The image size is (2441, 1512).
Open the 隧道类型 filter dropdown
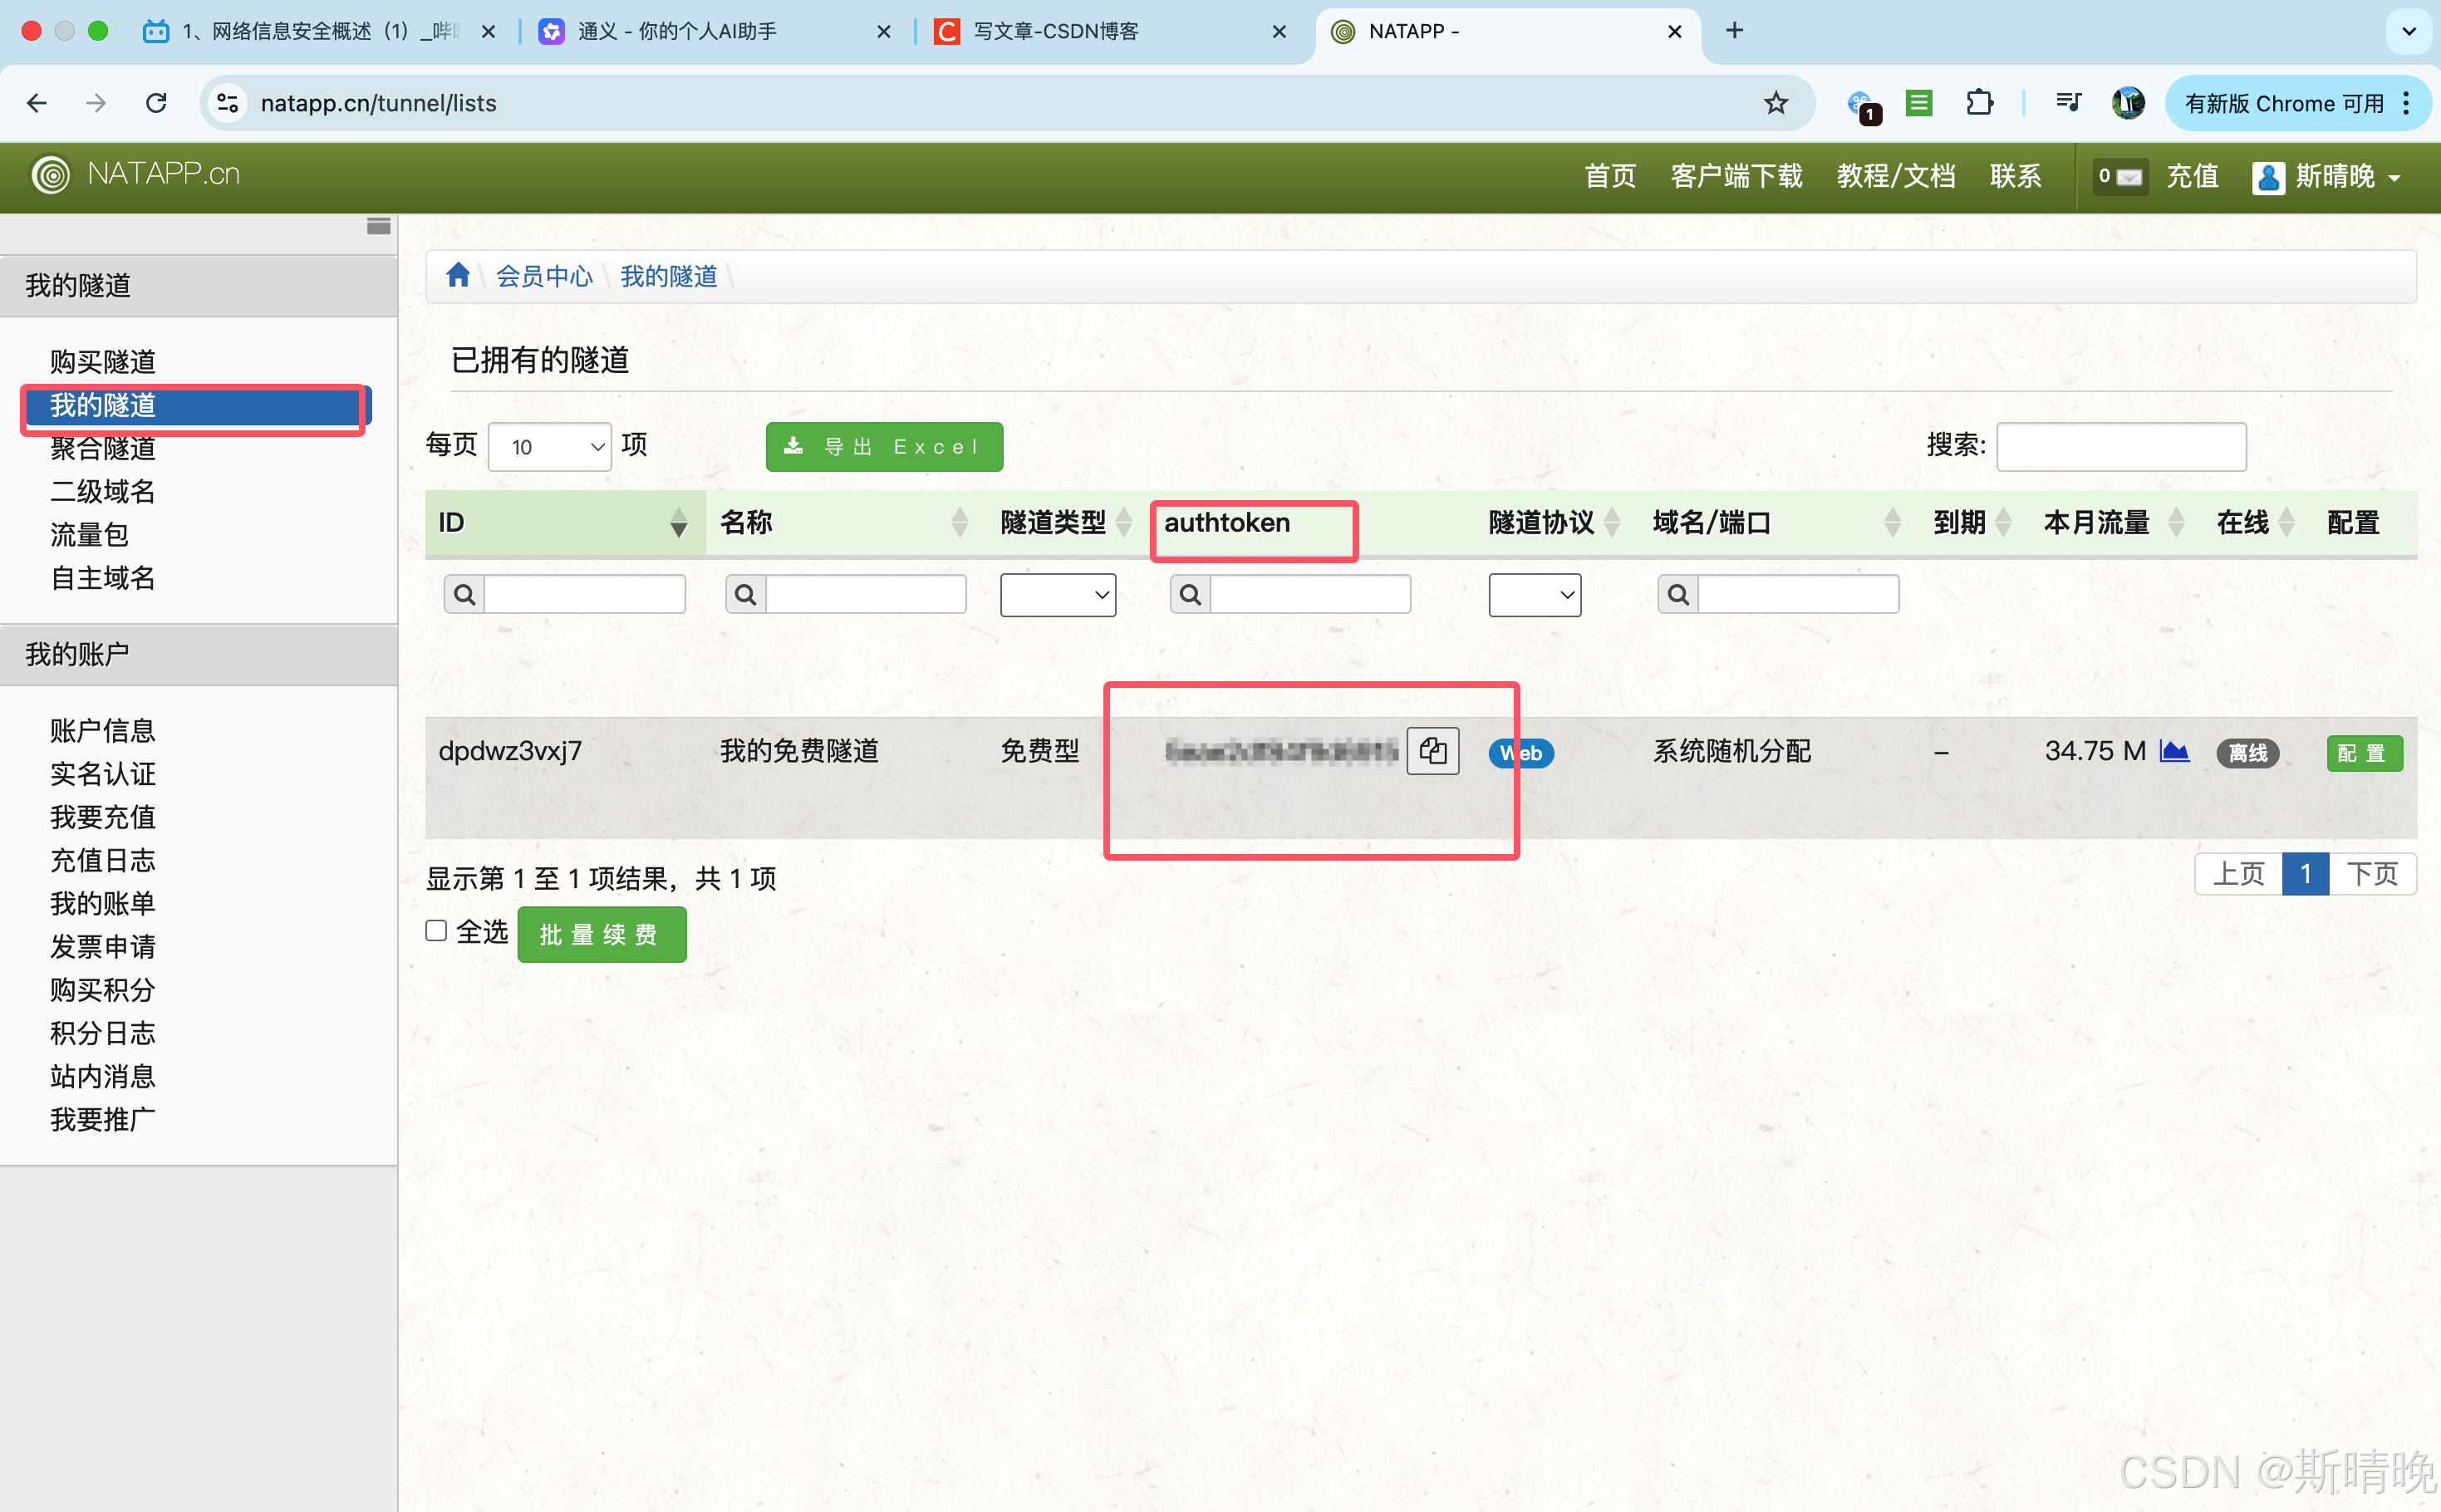coord(1057,595)
